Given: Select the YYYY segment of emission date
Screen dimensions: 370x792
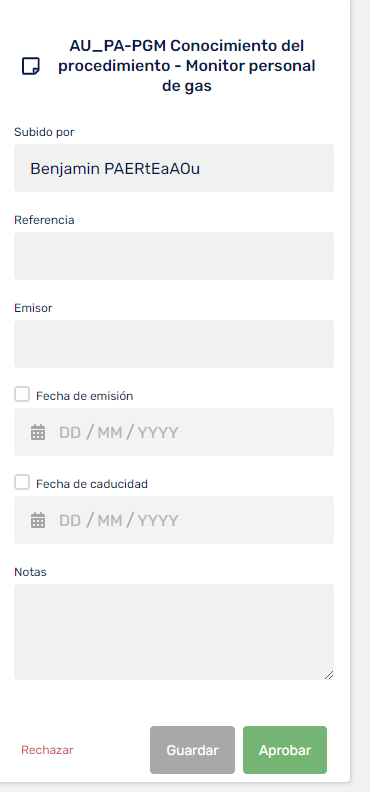Looking at the screenshot, I should coord(158,433).
